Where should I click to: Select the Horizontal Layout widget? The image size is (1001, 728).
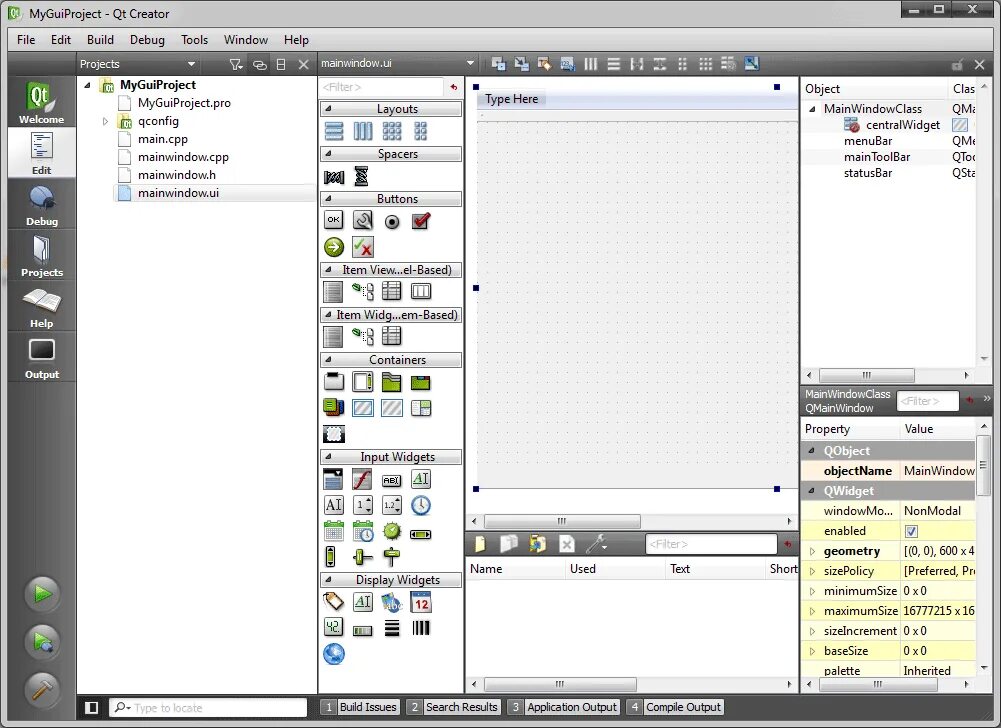coord(363,132)
